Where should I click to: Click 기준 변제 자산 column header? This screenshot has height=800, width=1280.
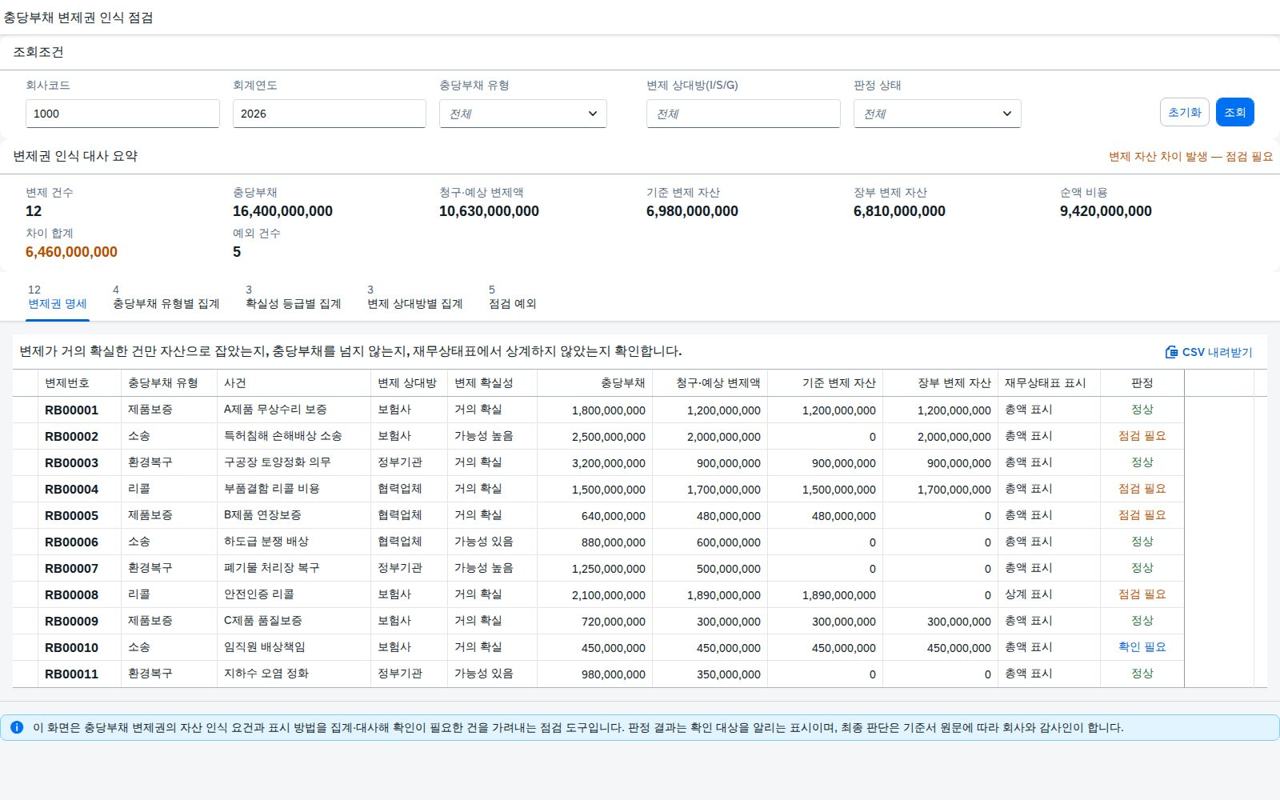click(x=825, y=383)
